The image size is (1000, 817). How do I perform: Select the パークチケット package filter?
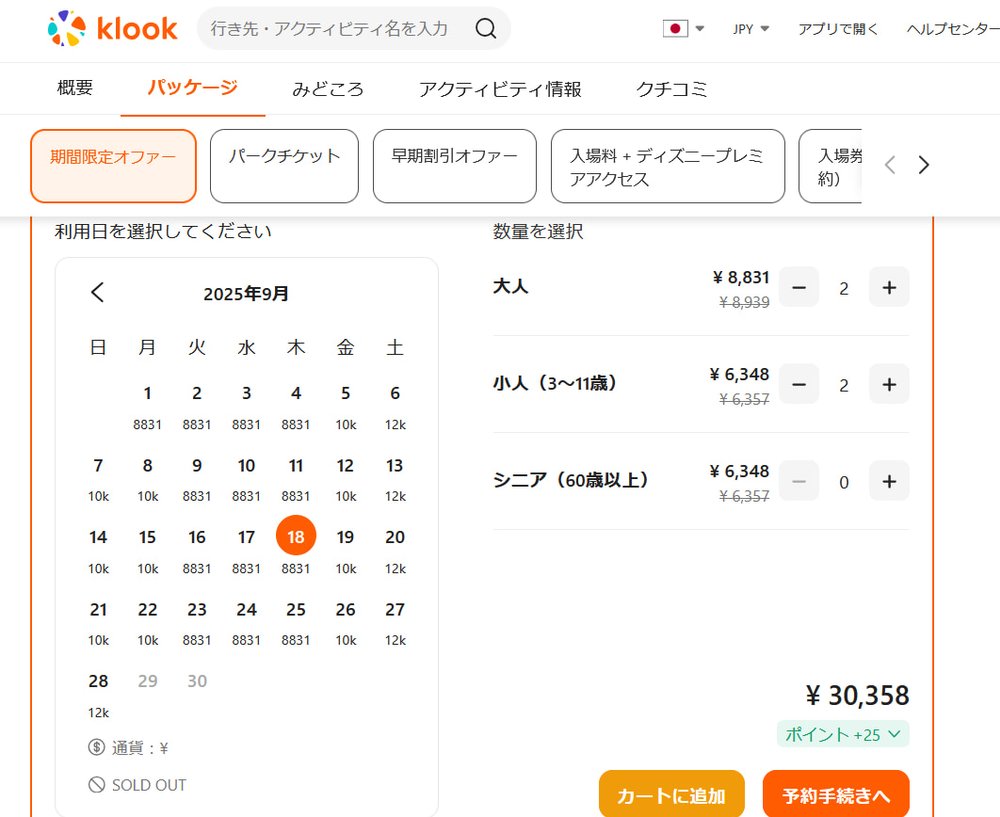pyautogui.click(x=284, y=165)
